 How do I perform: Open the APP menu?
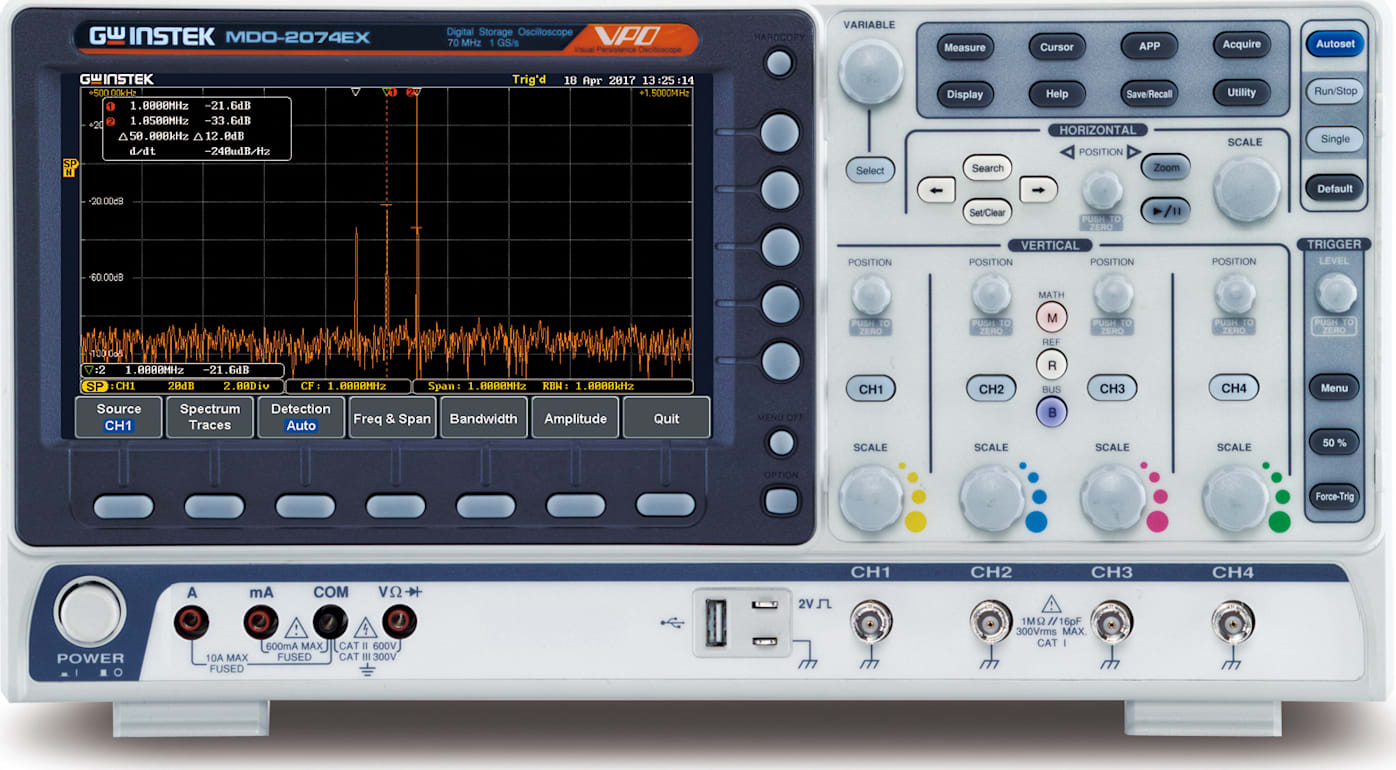tap(1149, 46)
